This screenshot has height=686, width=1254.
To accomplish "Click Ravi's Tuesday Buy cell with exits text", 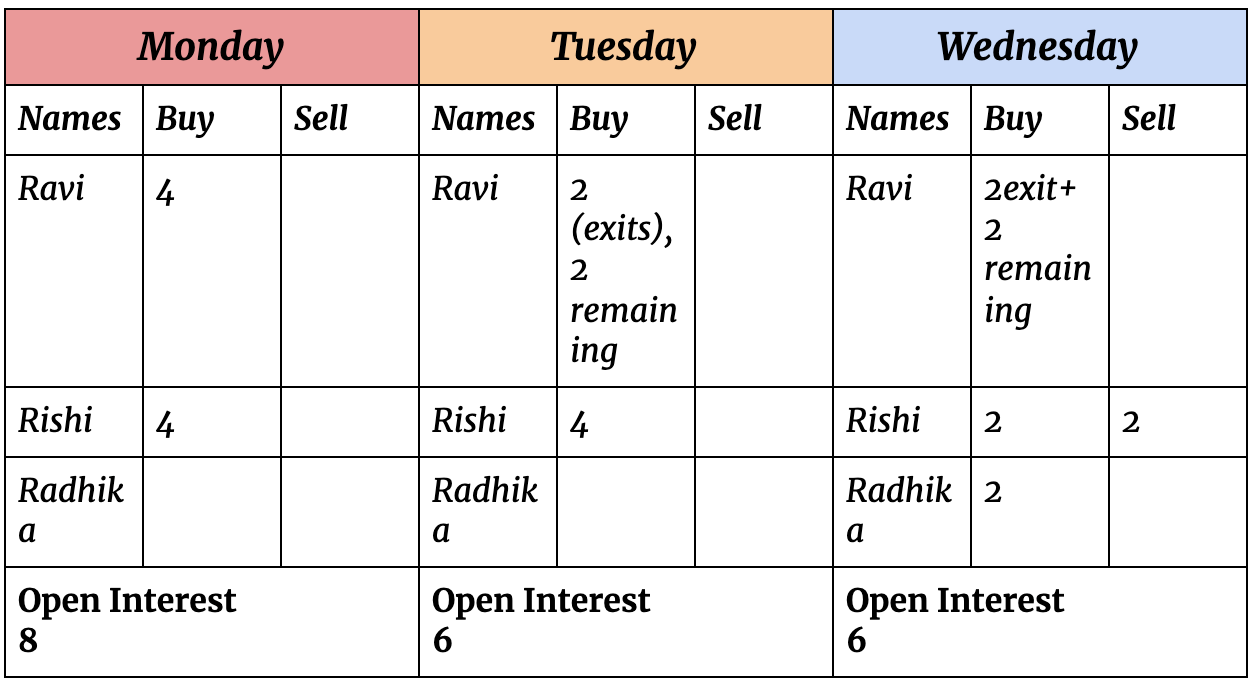I will (x=625, y=270).
